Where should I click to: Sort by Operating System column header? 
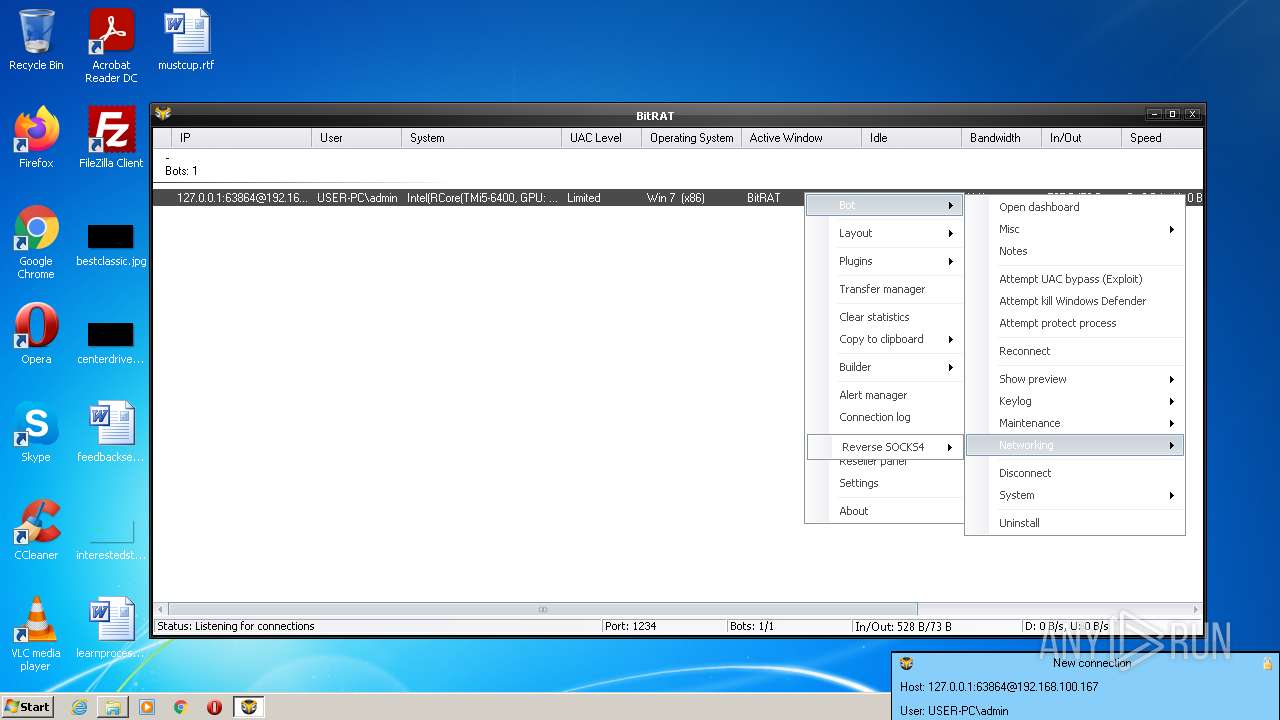691,138
